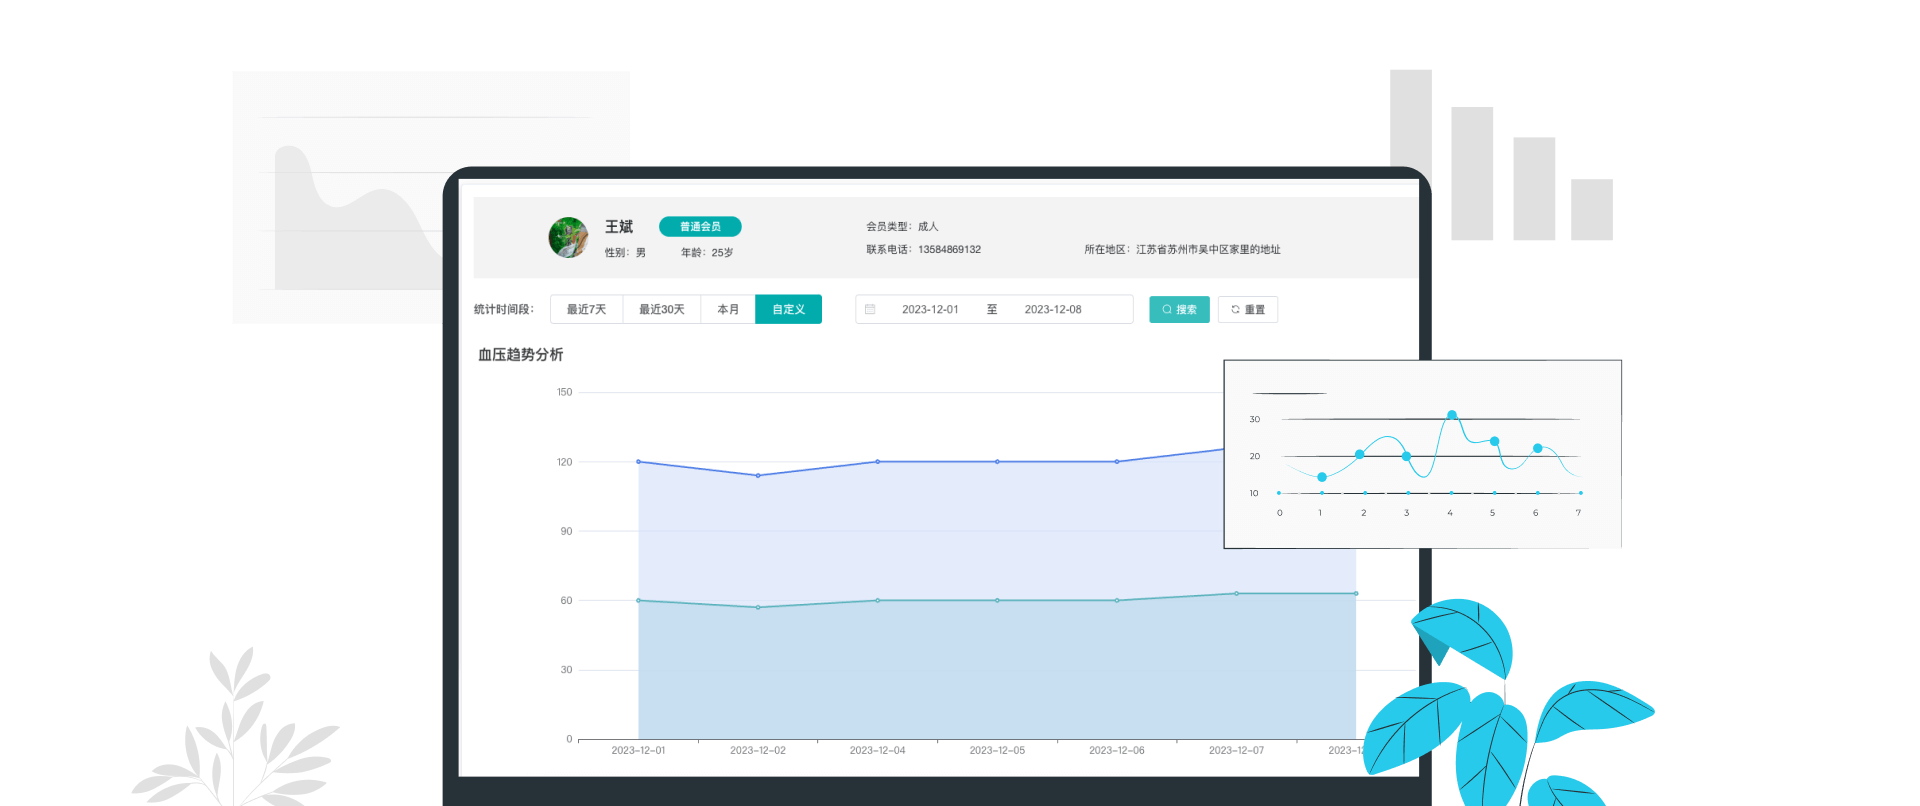Select the 最近7天 time range
The height and width of the screenshot is (806, 1920).
click(586, 310)
